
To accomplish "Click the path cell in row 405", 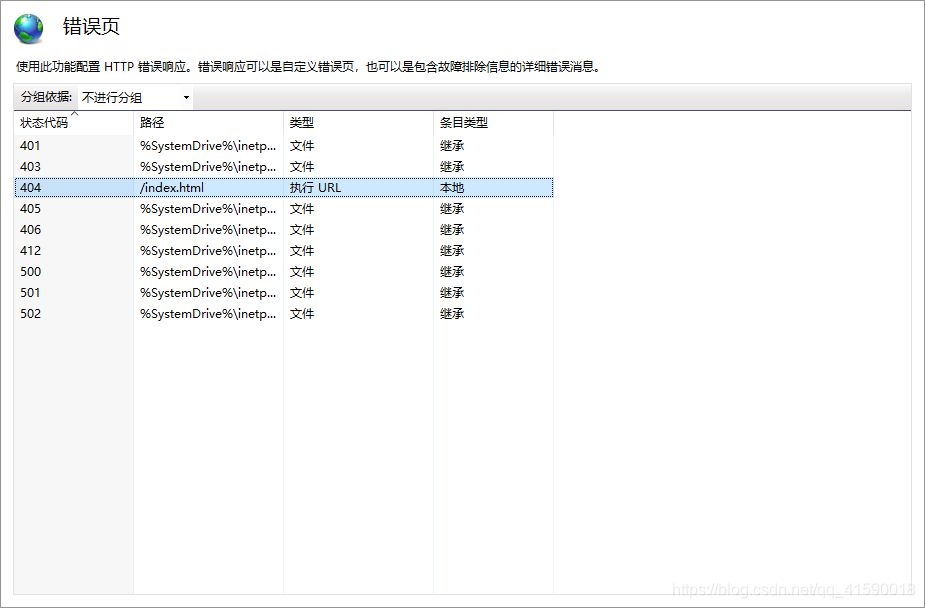I will pyautogui.click(x=208, y=209).
